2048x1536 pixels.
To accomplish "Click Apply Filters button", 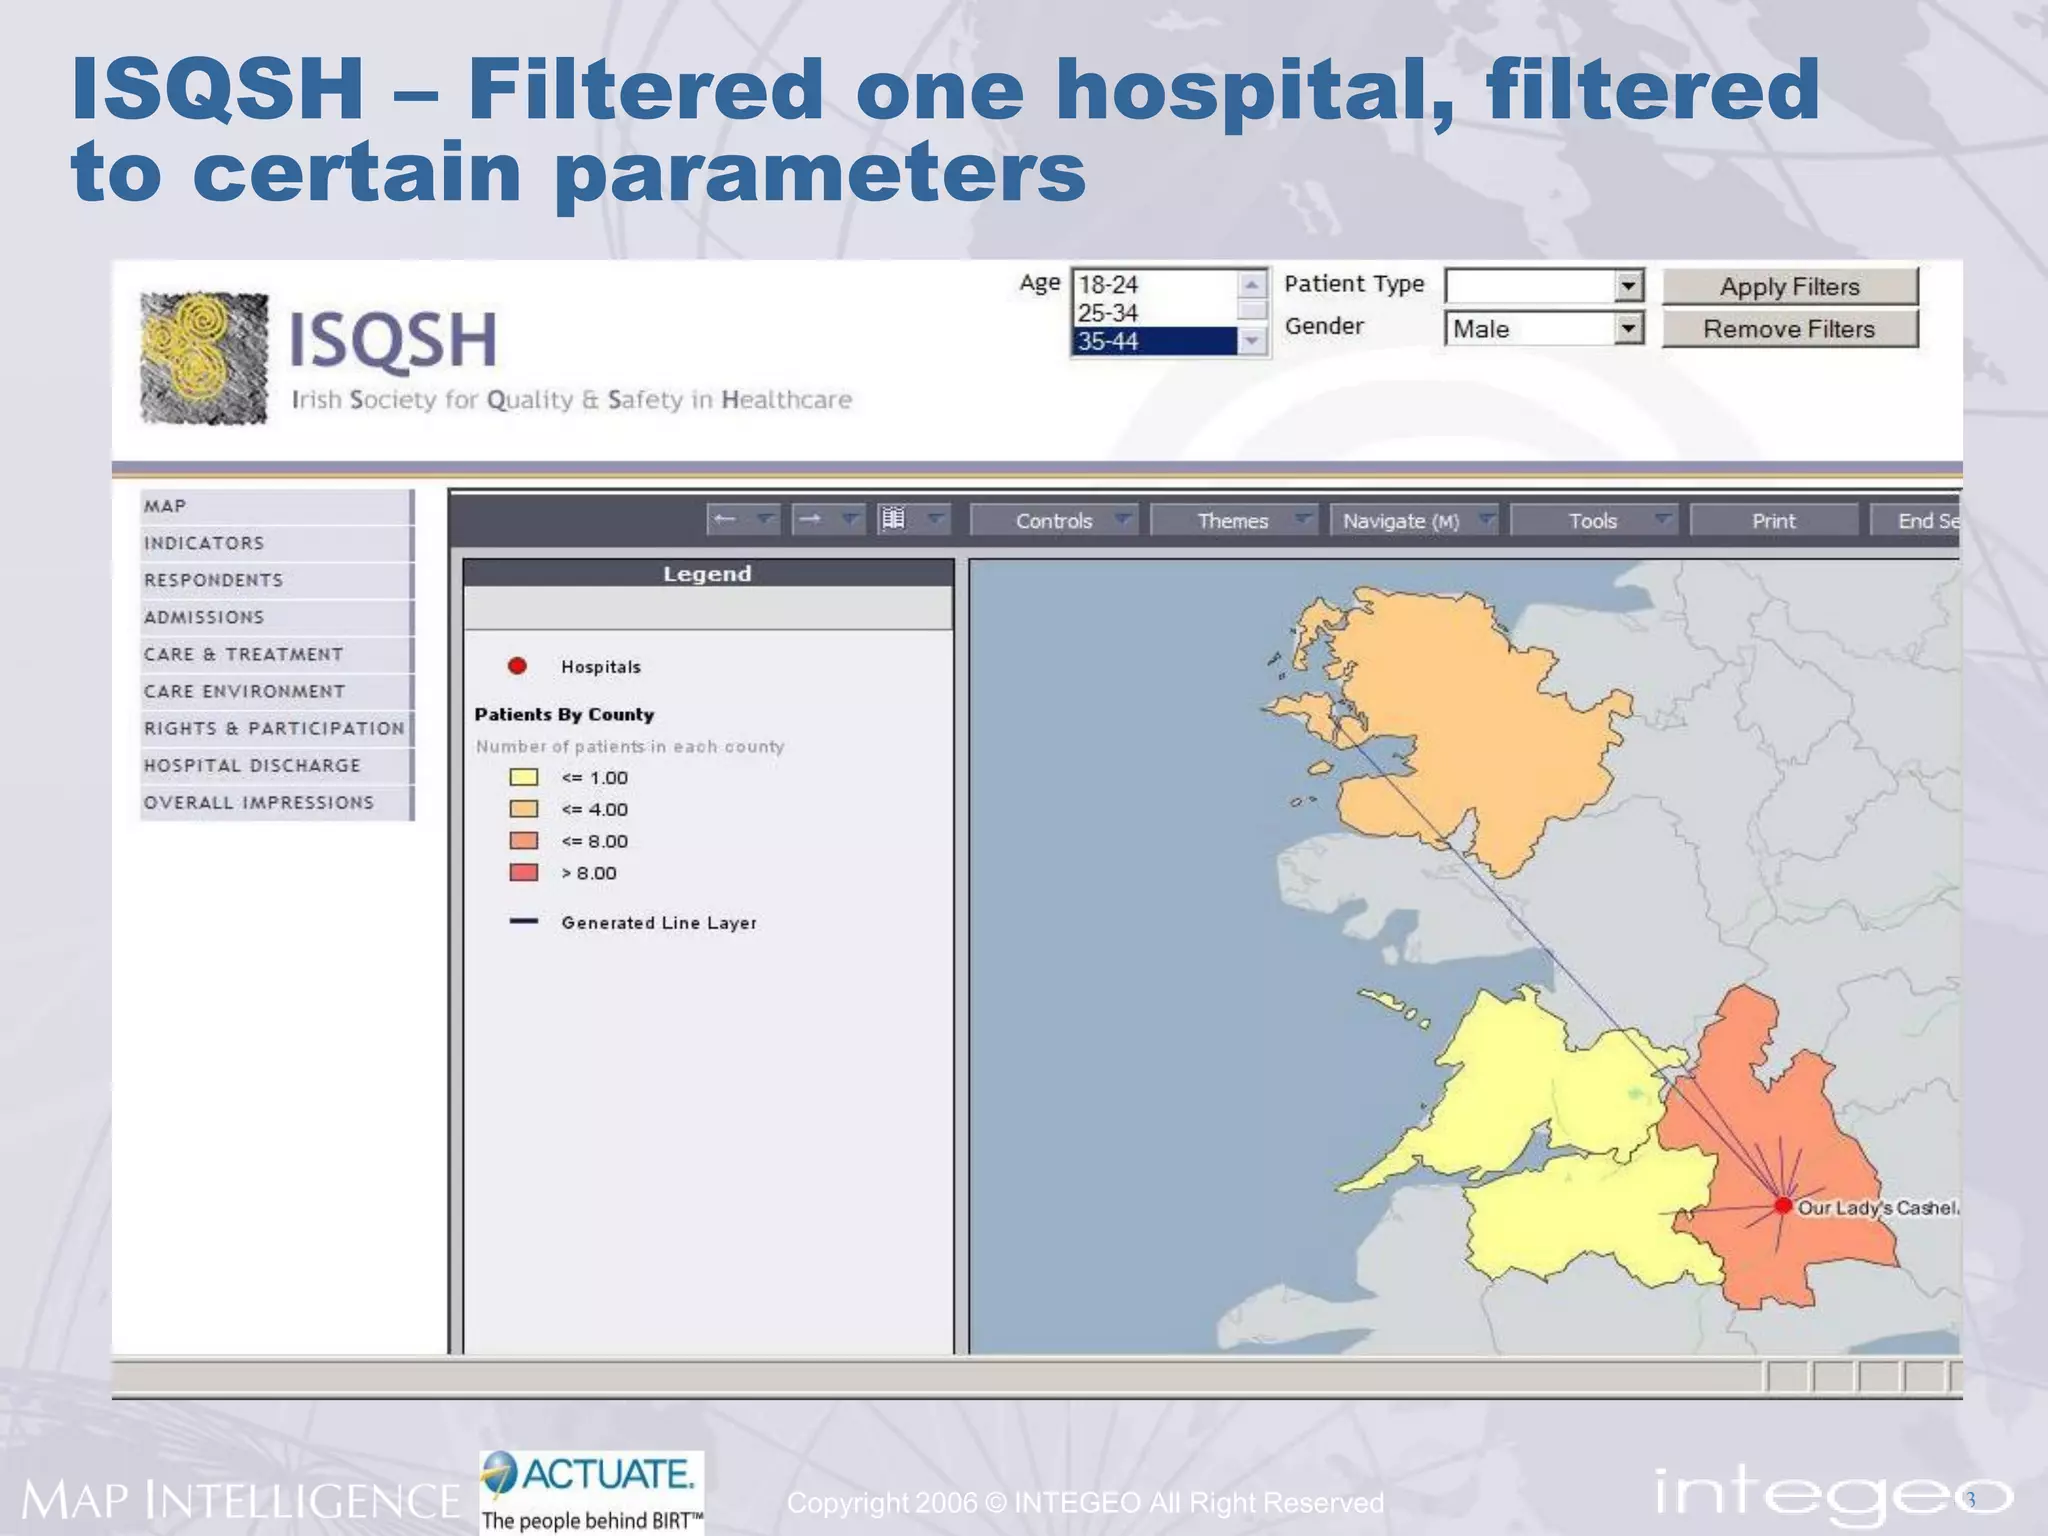I will [x=1790, y=287].
